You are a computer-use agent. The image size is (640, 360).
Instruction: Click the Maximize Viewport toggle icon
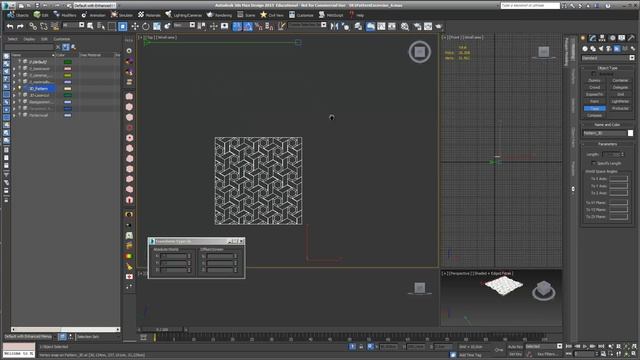pos(634,354)
